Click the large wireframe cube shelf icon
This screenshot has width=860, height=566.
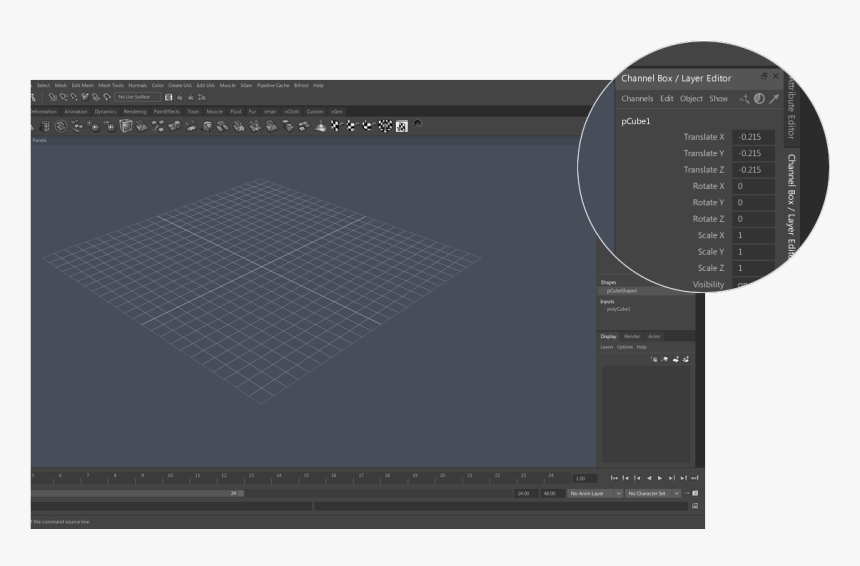click(x=126, y=127)
